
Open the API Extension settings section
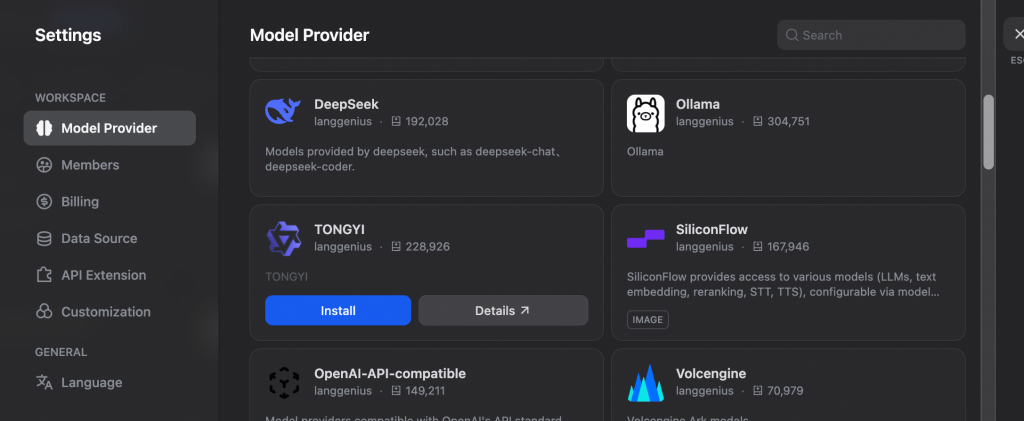[110, 275]
